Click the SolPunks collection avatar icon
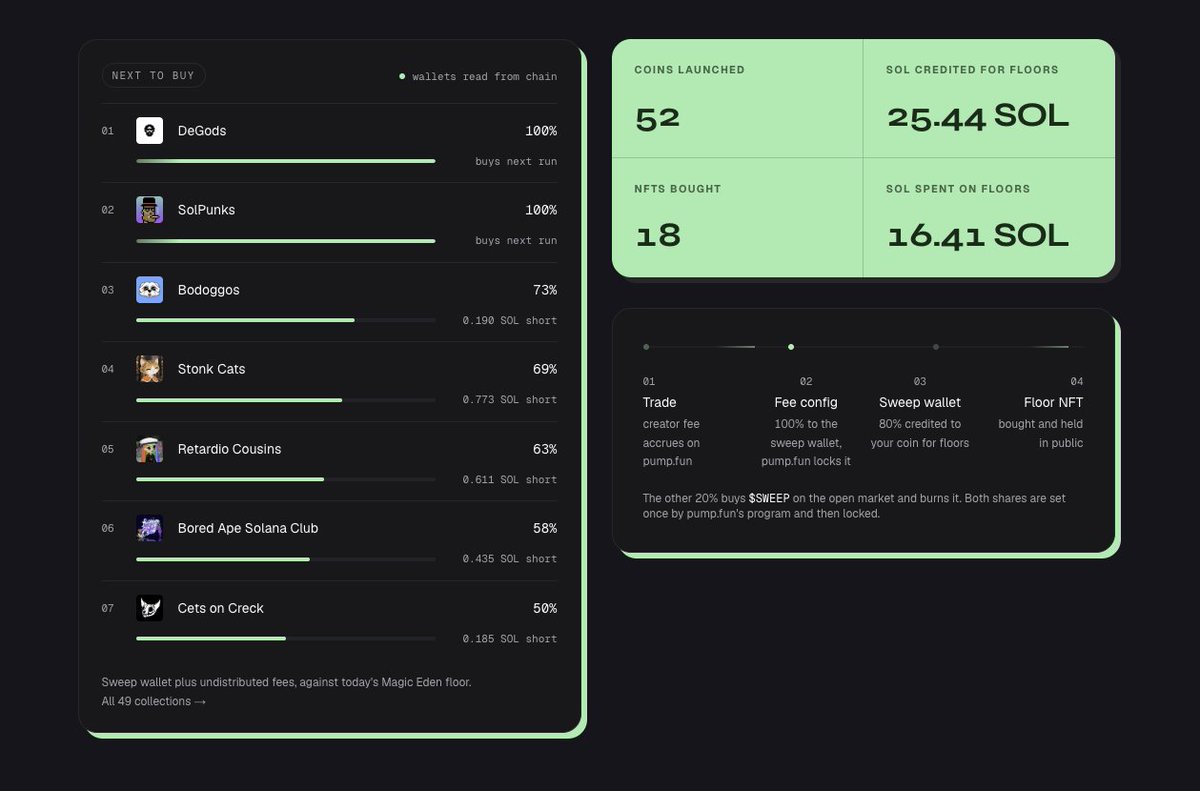This screenshot has height=791, width=1200. [149, 210]
